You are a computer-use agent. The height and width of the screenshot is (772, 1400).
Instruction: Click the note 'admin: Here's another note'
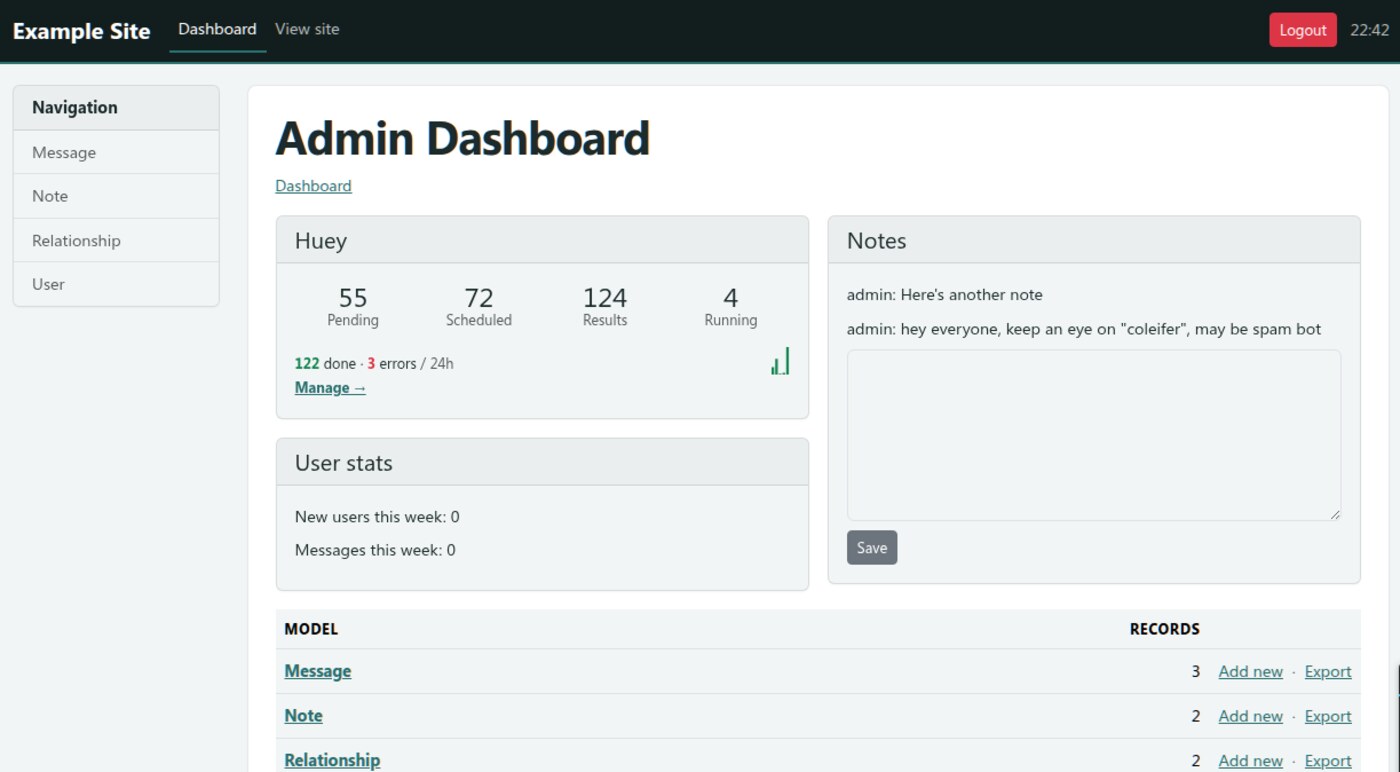tap(945, 295)
